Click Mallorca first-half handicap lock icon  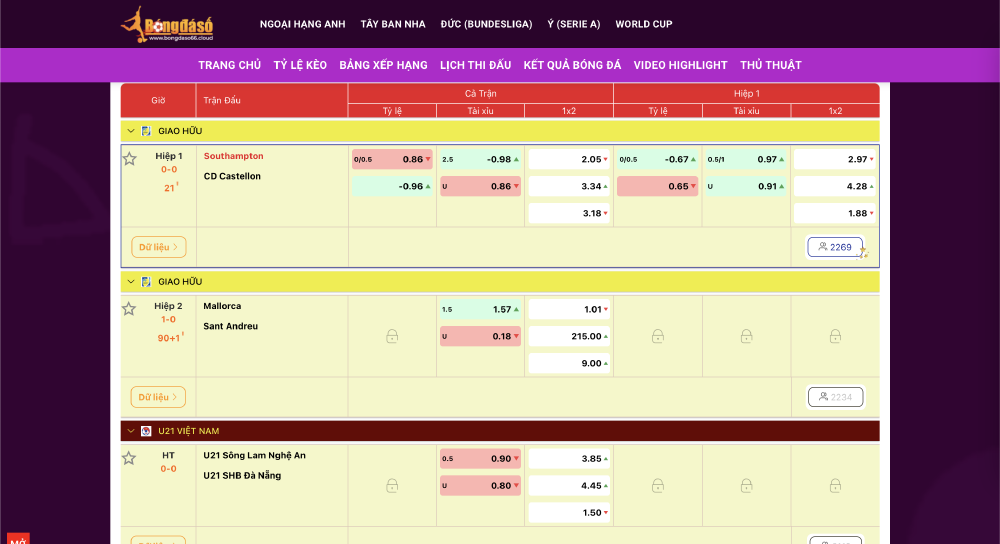(658, 336)
